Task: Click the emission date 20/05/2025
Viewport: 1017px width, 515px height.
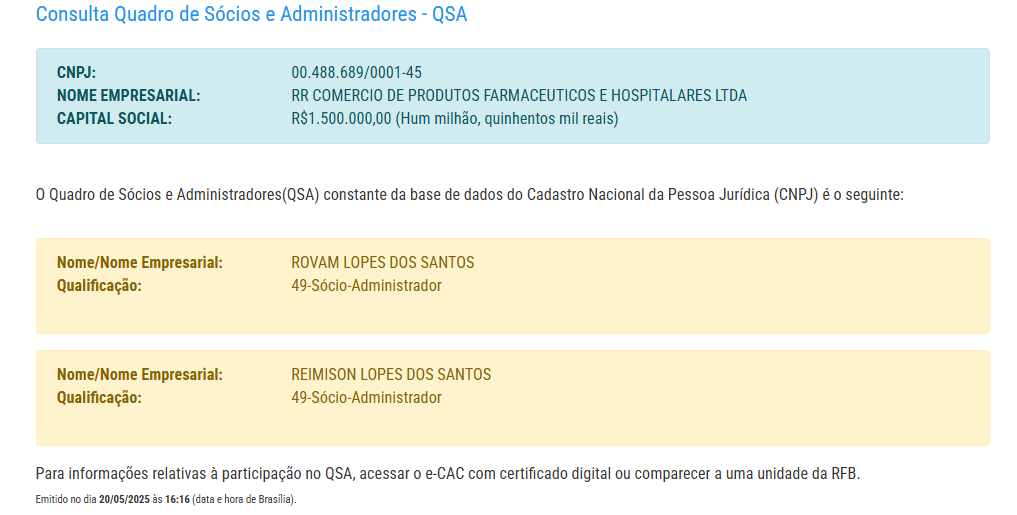Action: [x=124, y=499]
